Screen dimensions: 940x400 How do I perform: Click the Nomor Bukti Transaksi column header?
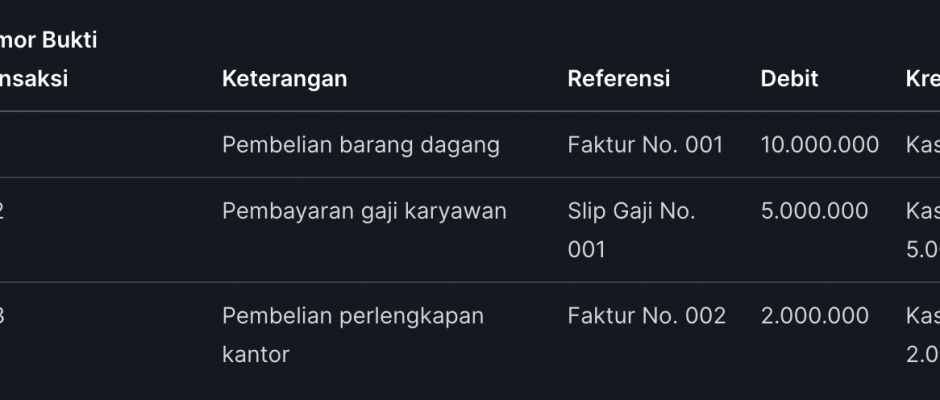pyautogui.click(x=40, y=60)
